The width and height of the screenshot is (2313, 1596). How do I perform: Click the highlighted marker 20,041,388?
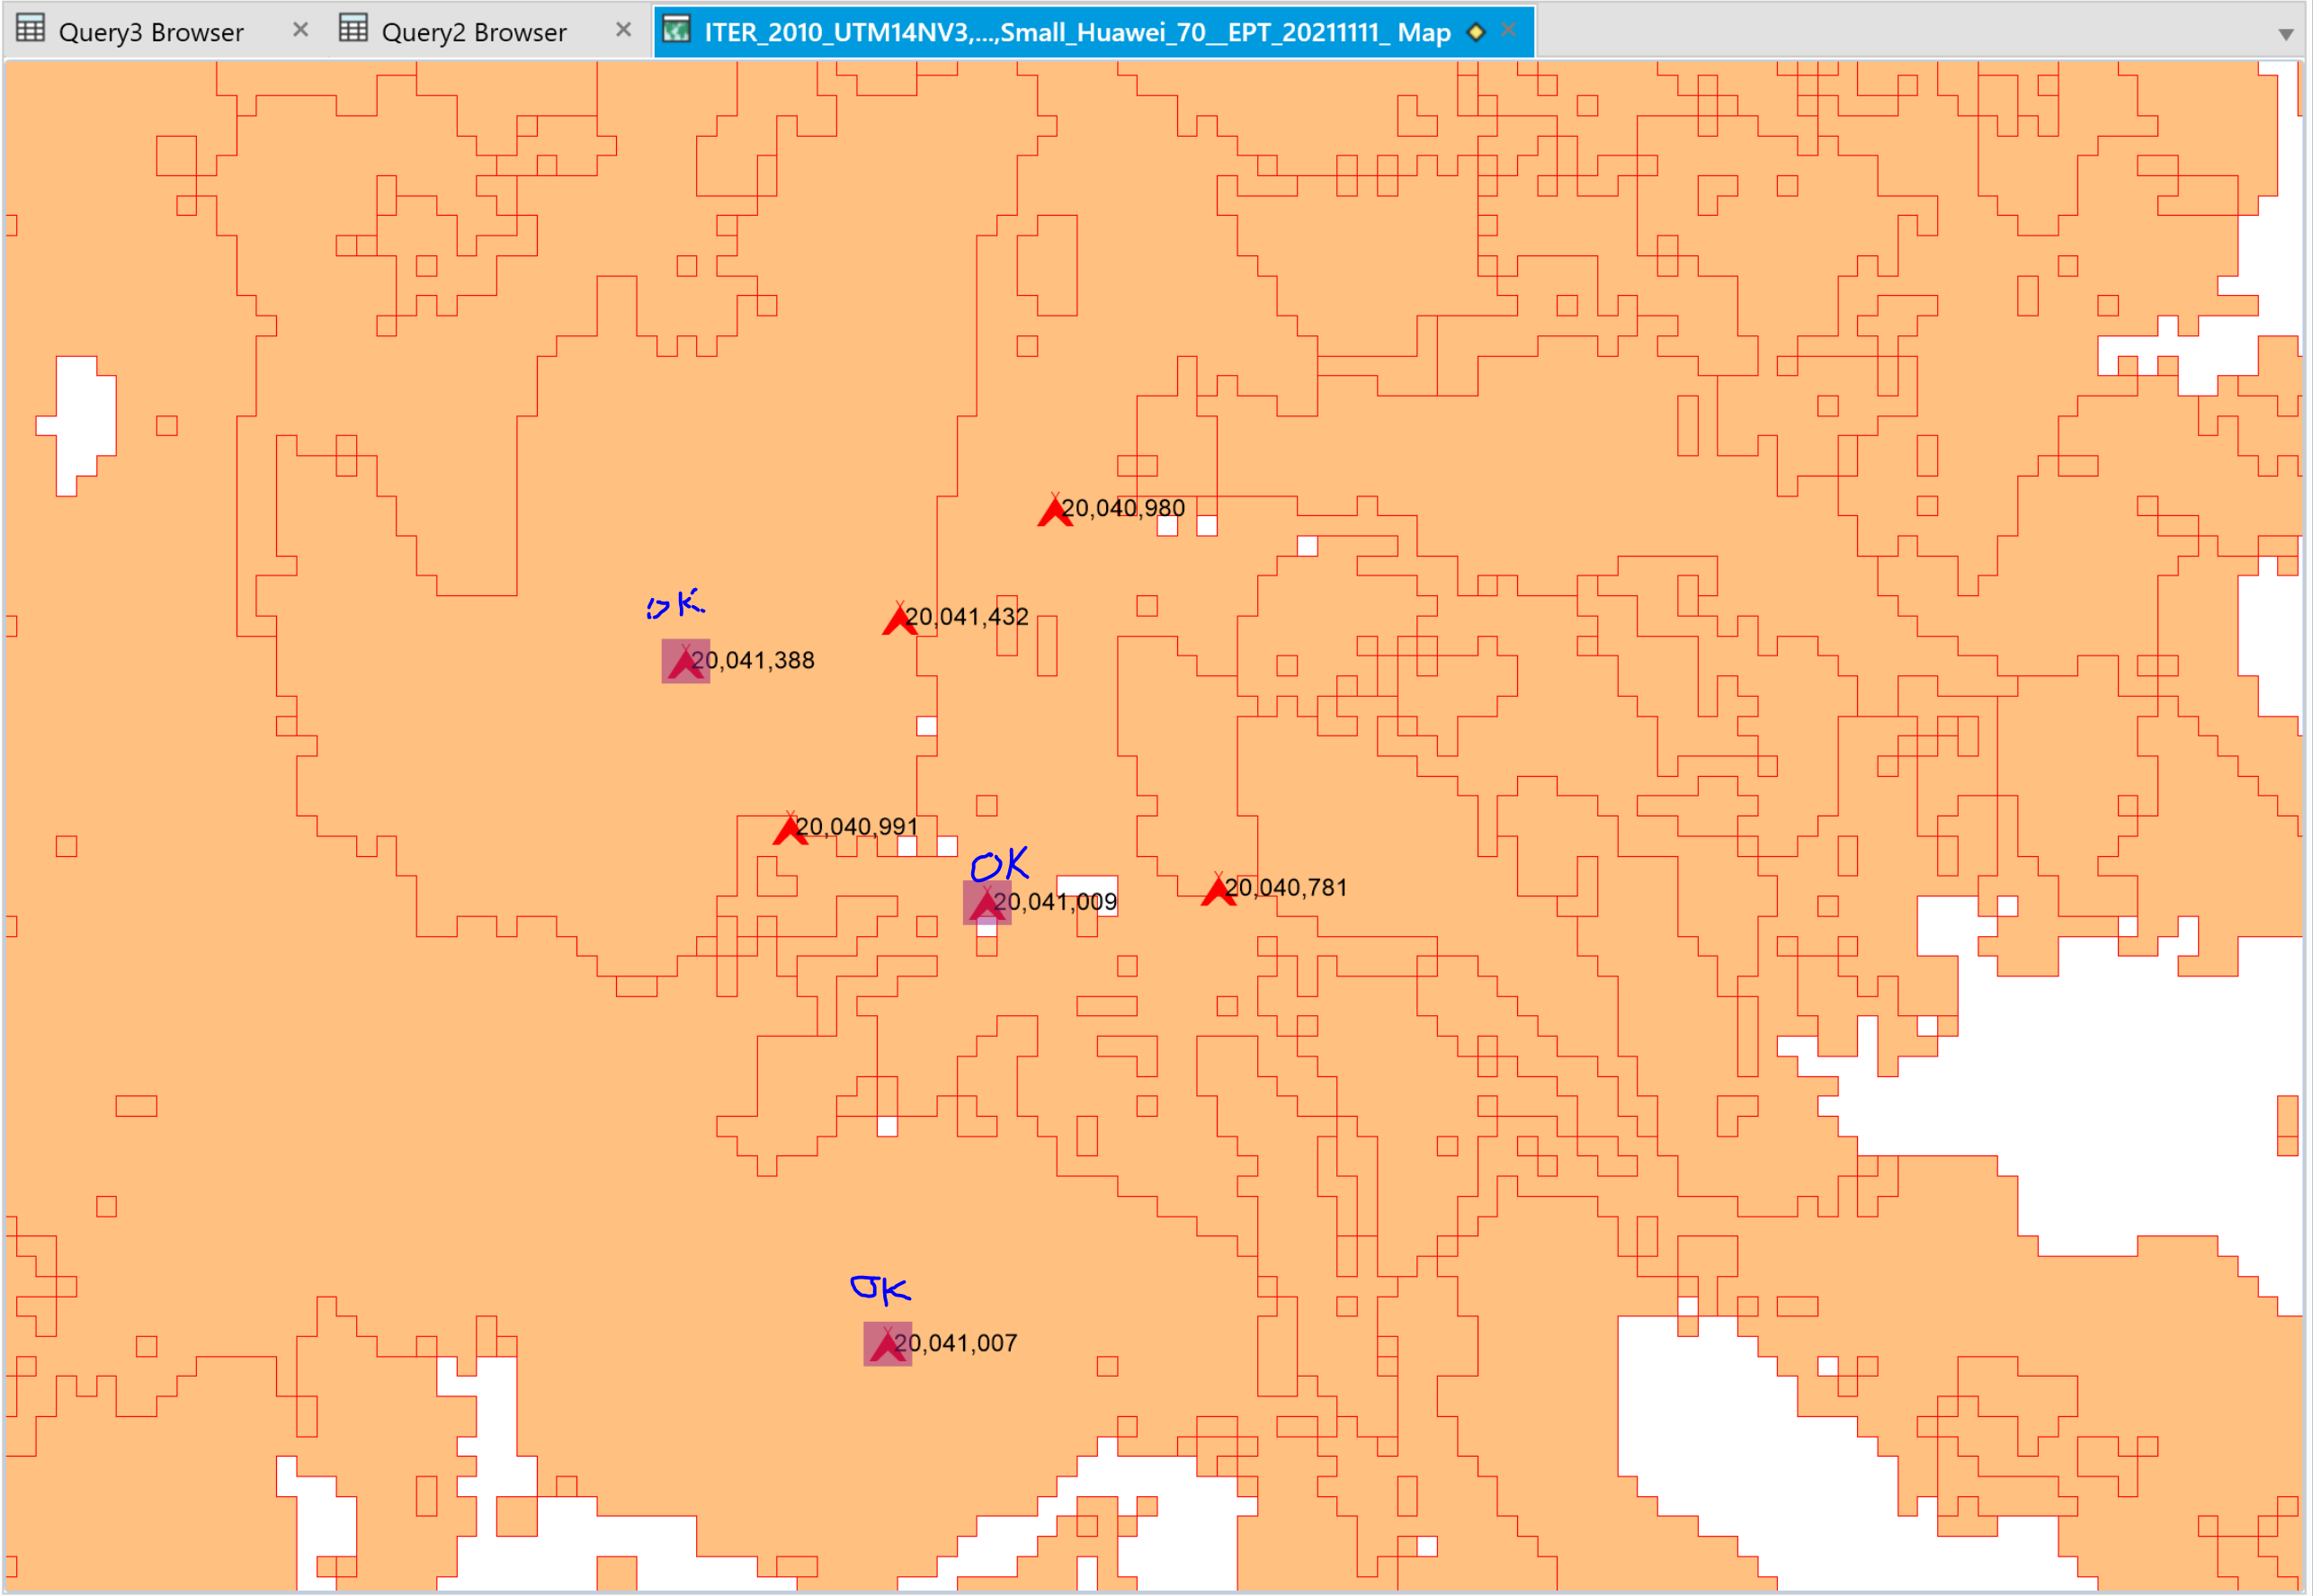[x=684, y=660]
